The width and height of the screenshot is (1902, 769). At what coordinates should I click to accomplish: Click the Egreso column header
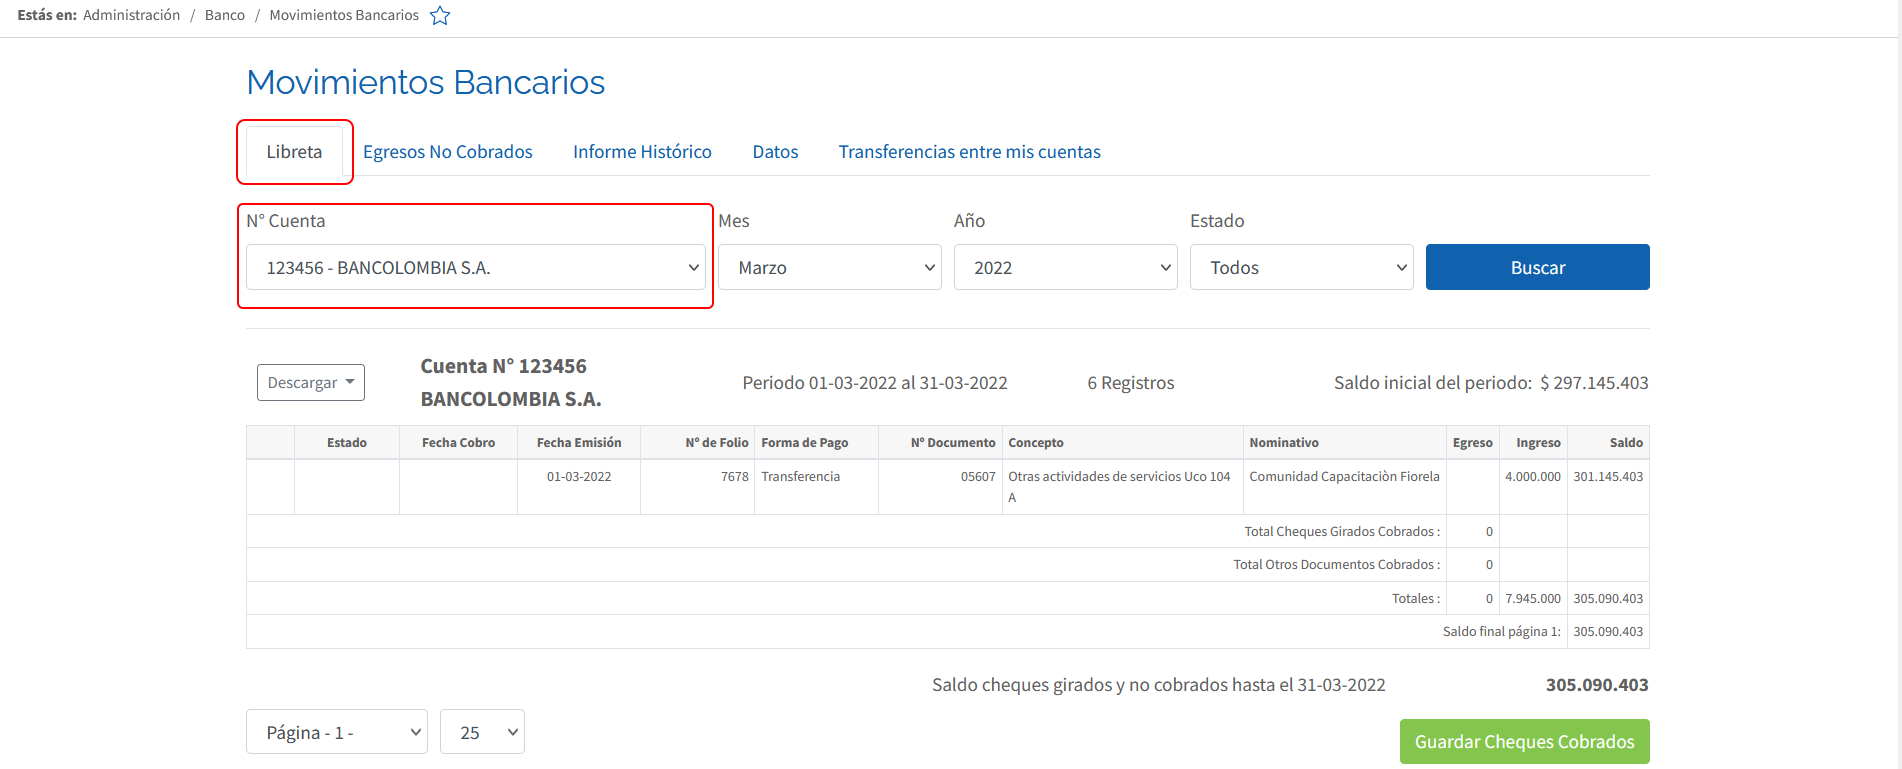click(x=1473, y=443)
